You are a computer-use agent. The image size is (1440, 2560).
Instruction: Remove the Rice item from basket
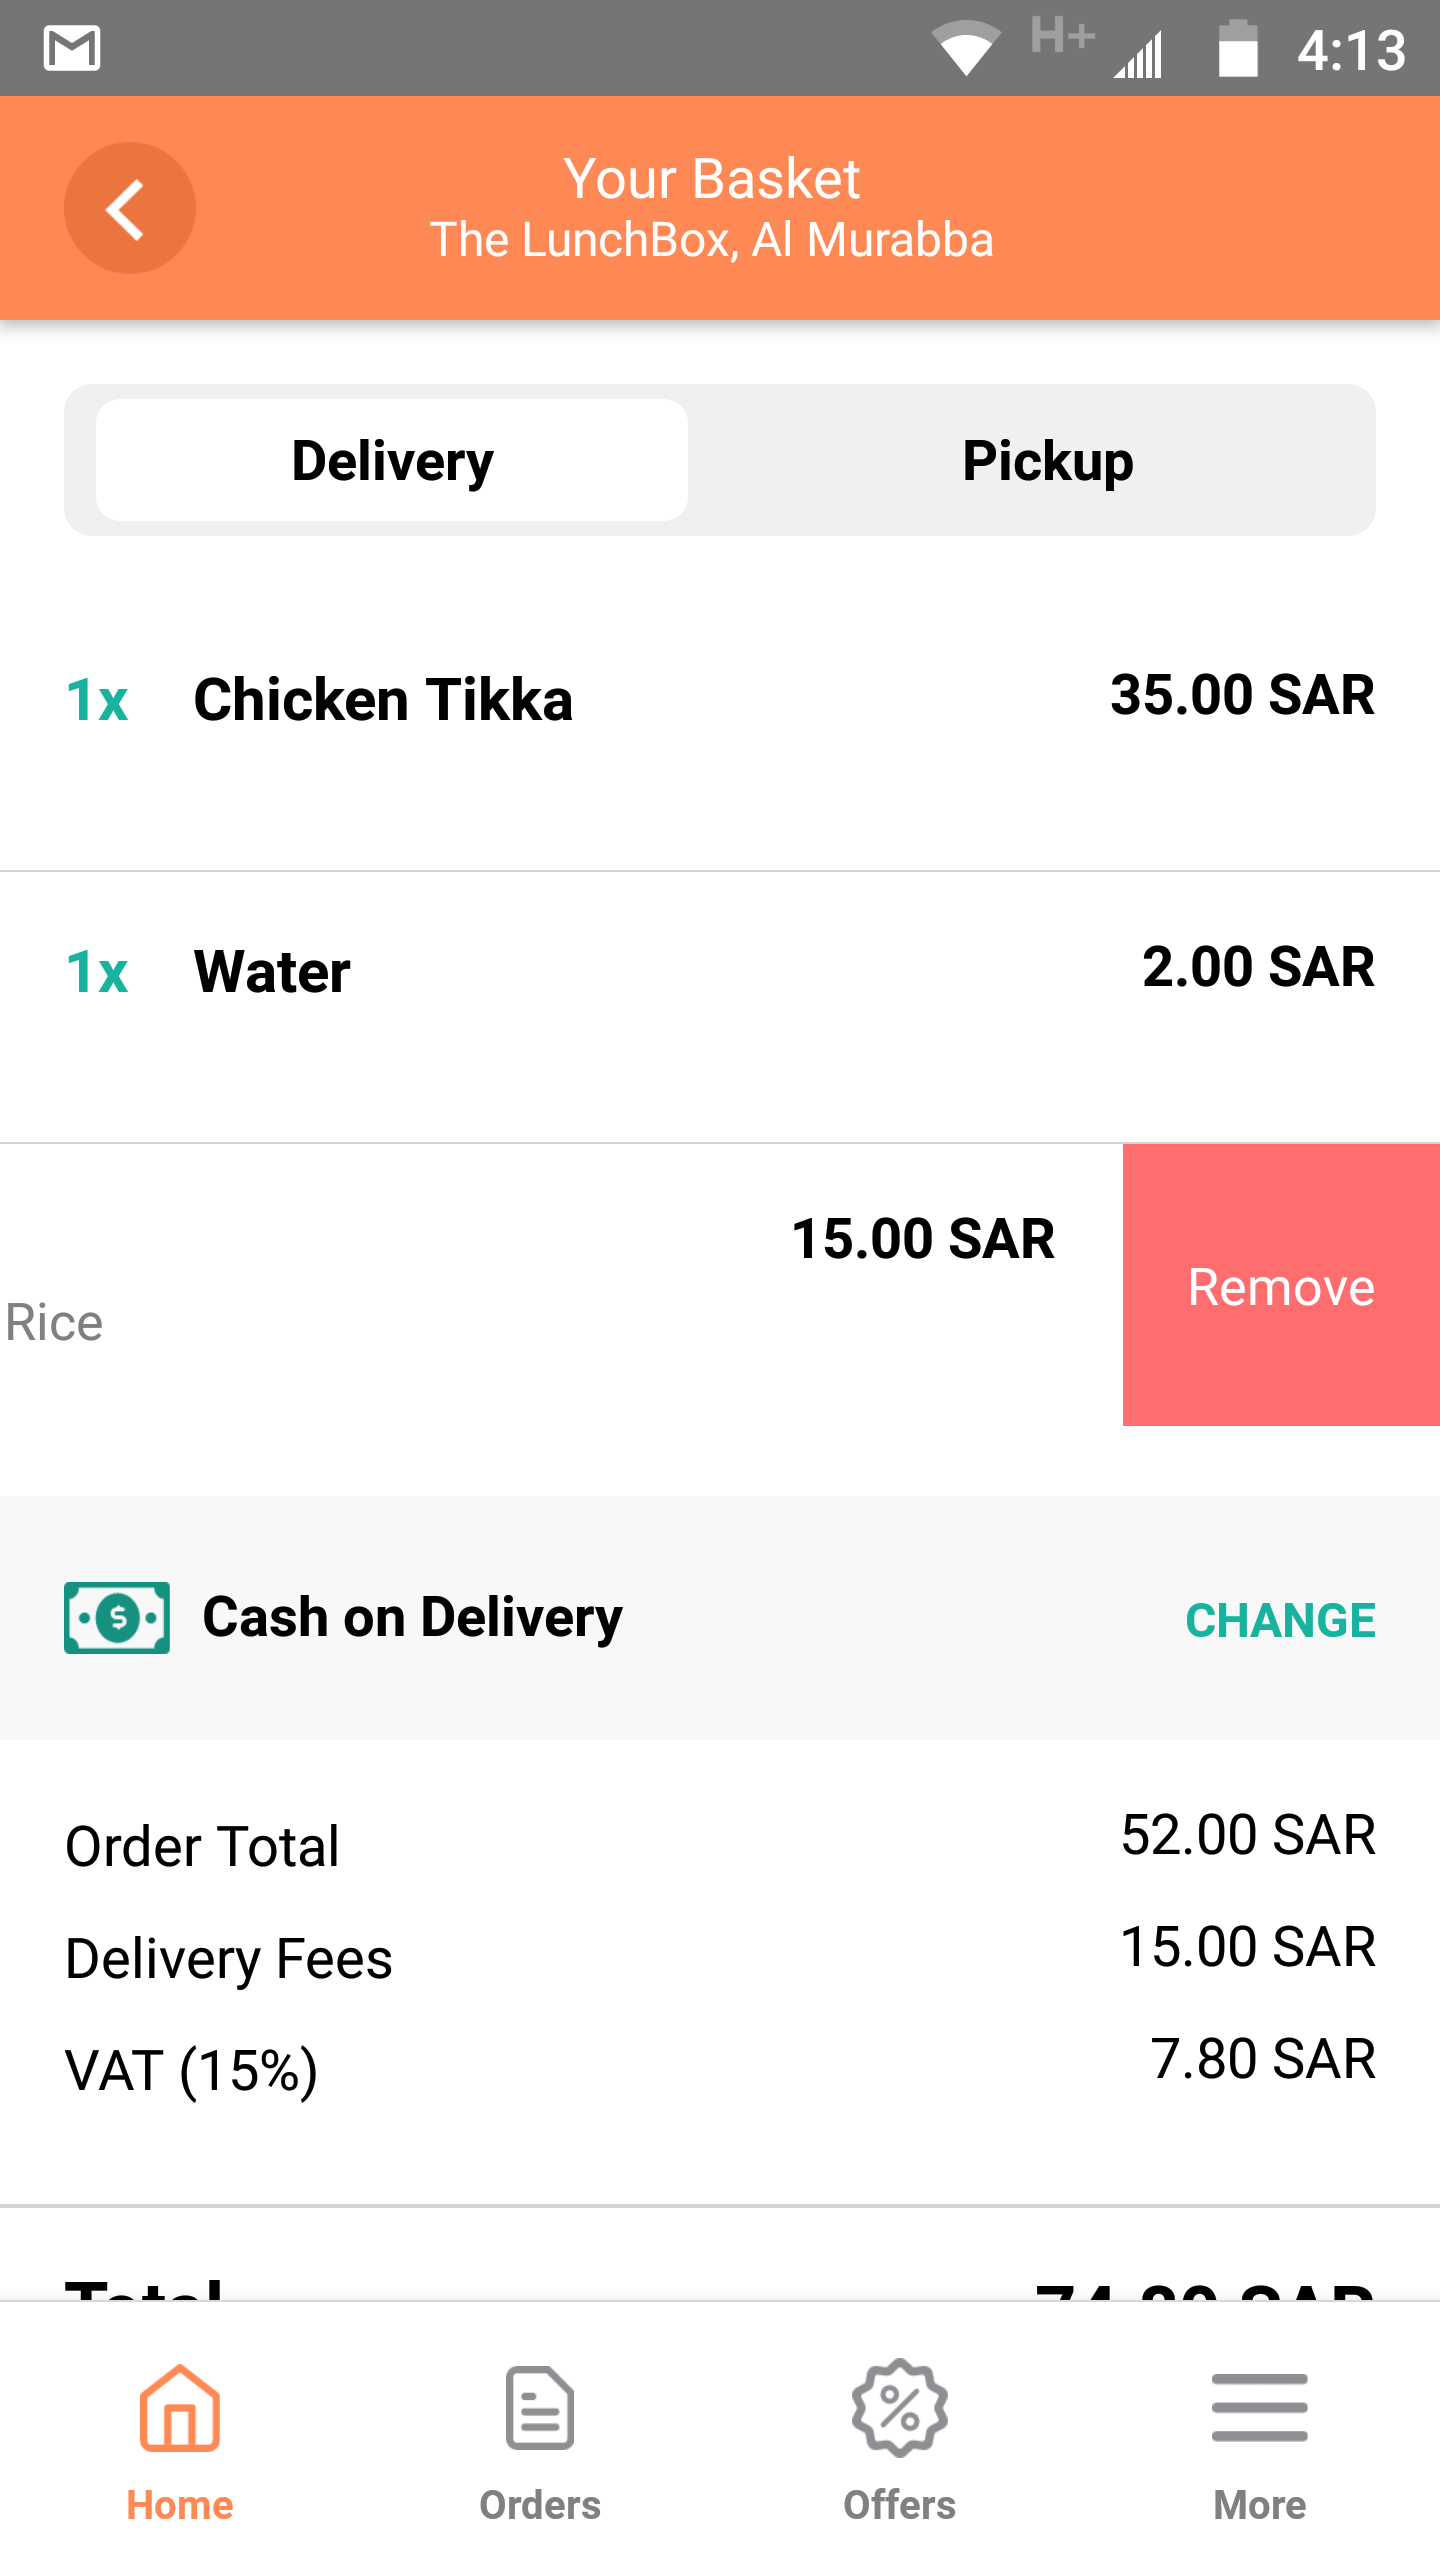[x=1281, y=1285]
